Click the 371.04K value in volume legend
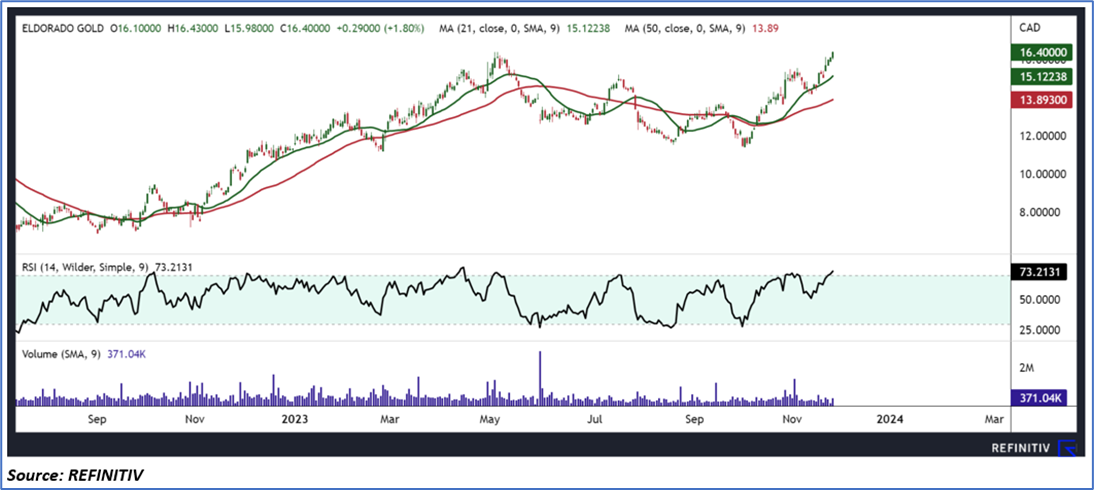1094x490 pixels. pos(126,355)
